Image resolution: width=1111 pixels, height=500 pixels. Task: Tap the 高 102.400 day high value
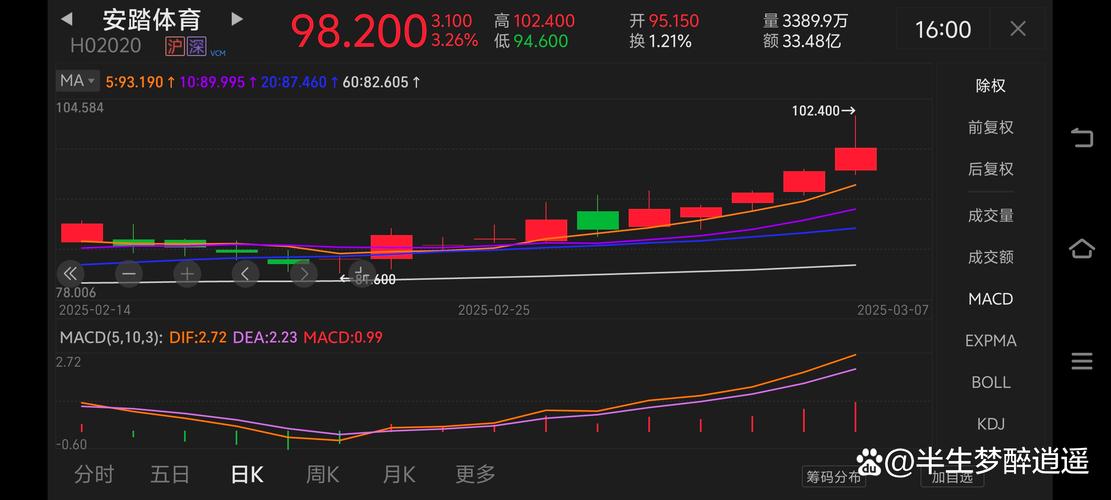click(535, 21)
